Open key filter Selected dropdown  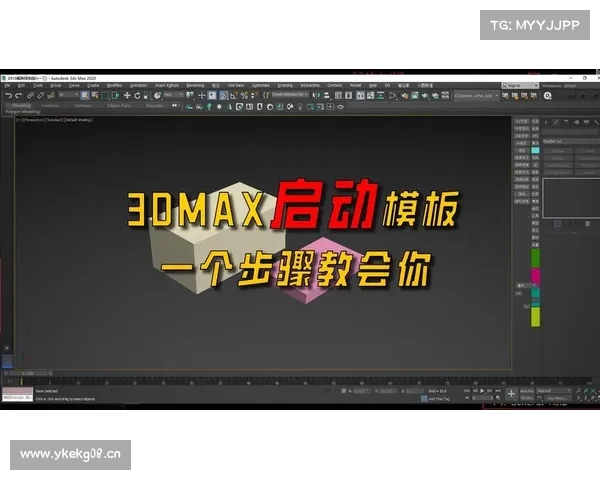click(554, 391)
